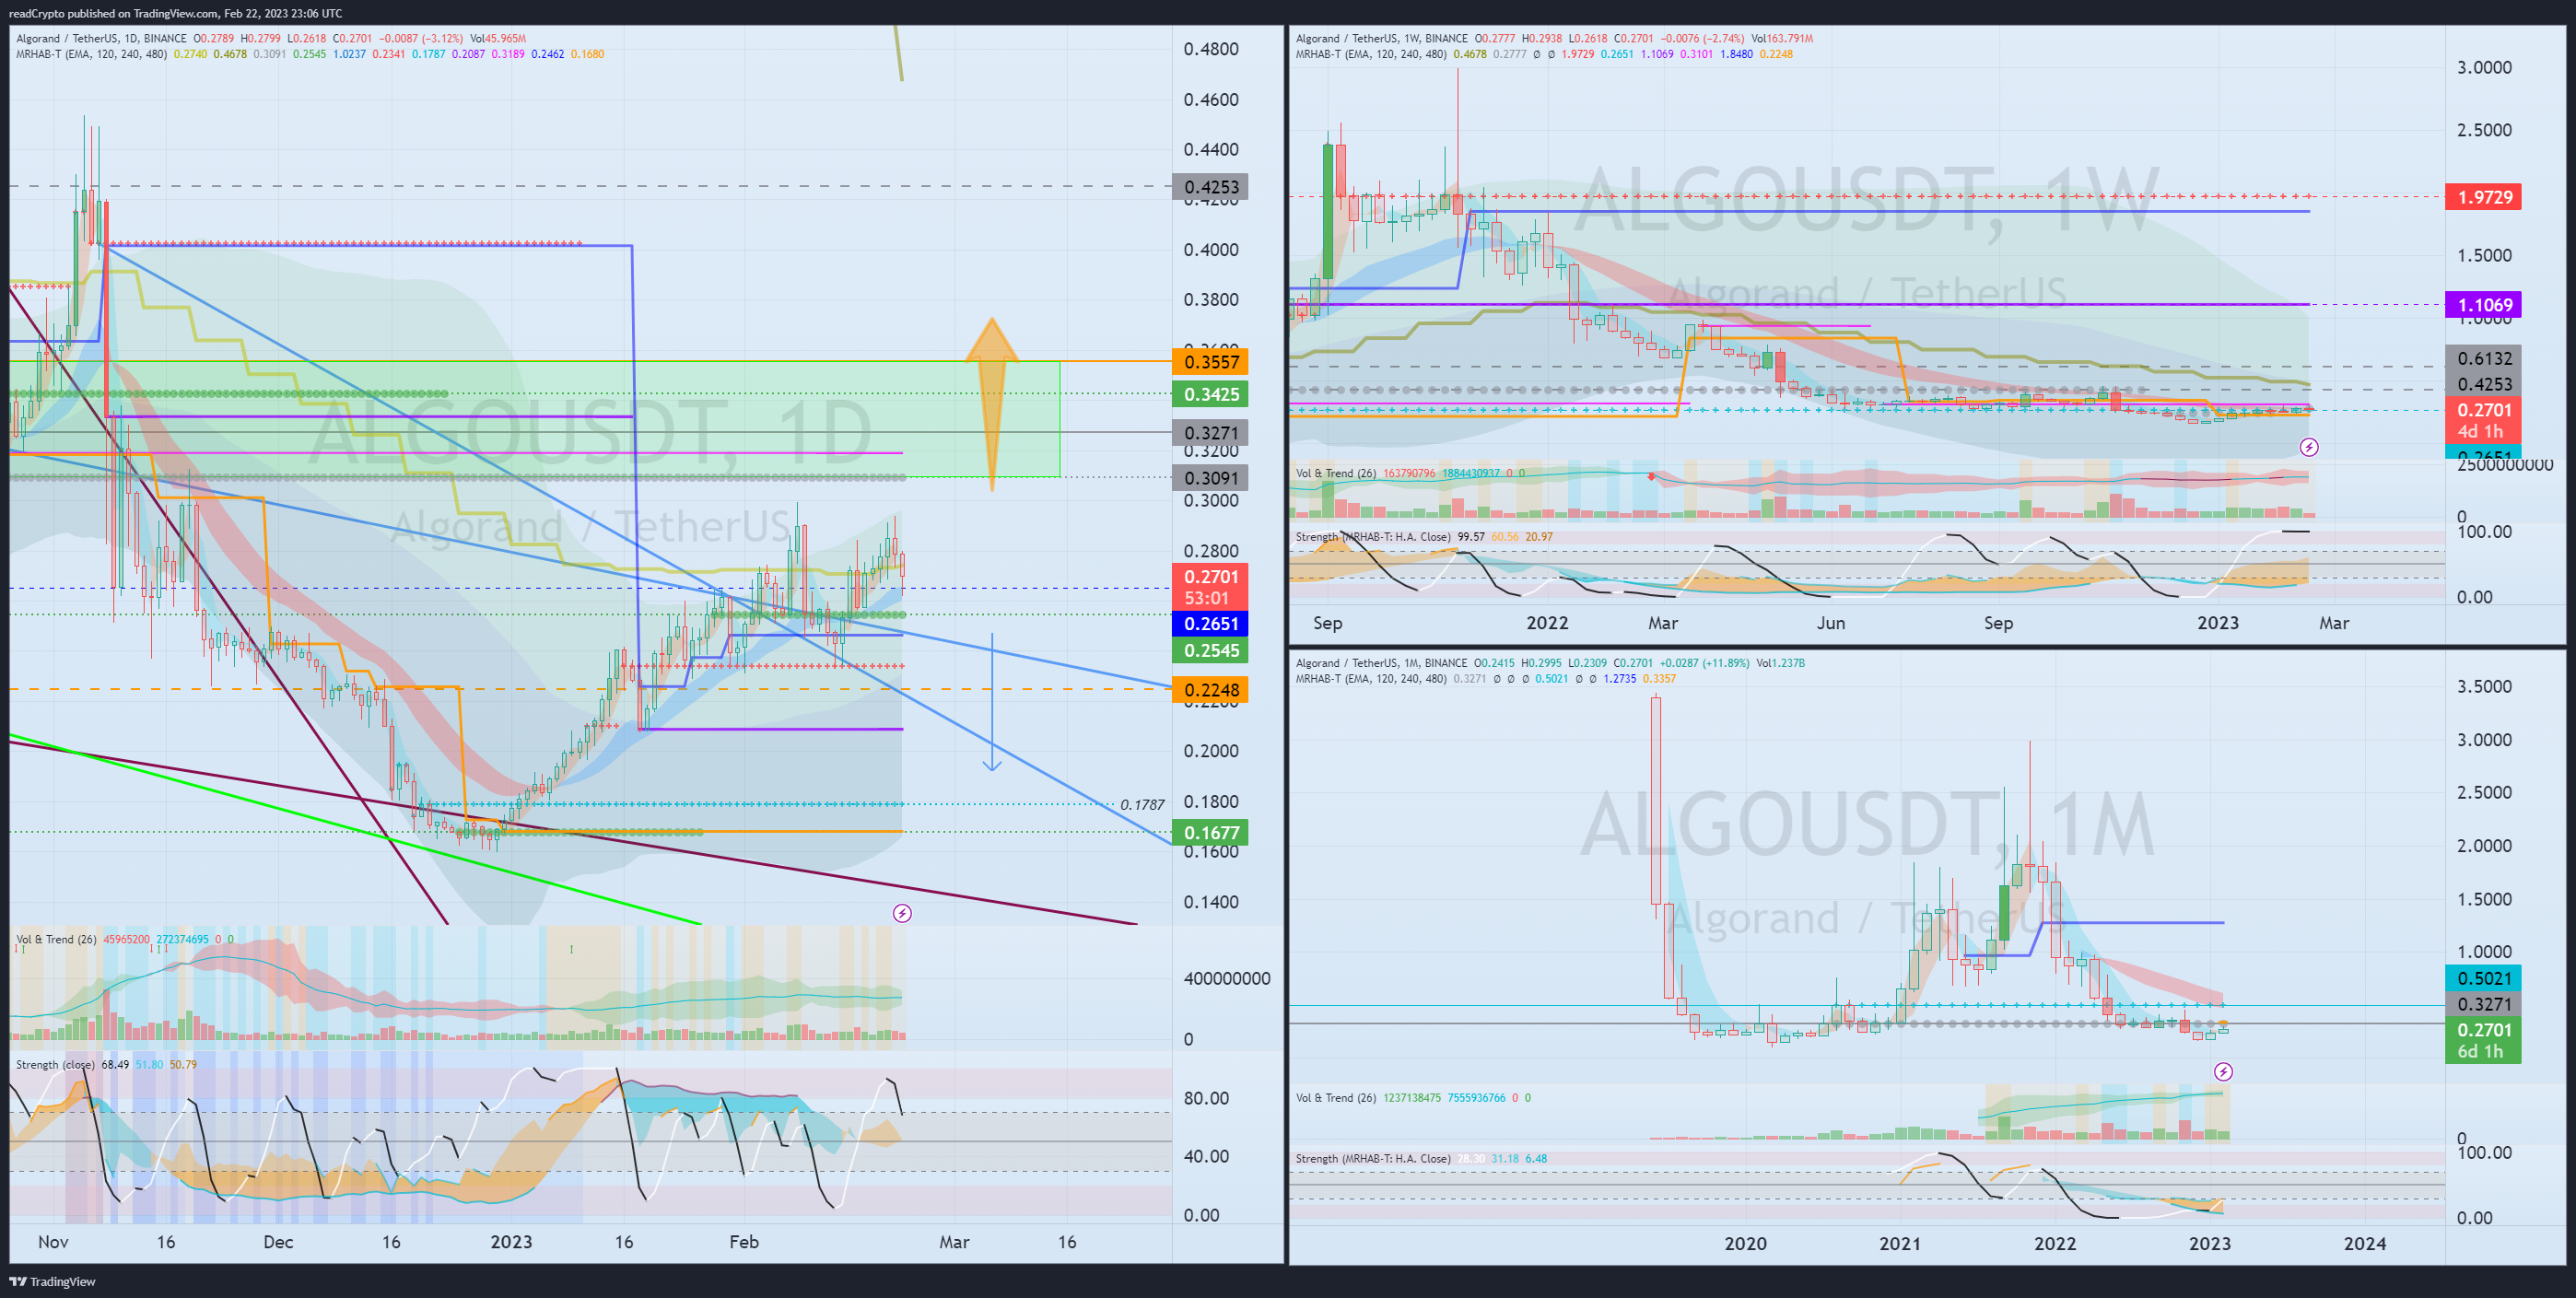Viewport: 2576px width, 1298px height.
Task: Click the lightning bolt icon on the monthly chart
Action: point(2223,1072)
